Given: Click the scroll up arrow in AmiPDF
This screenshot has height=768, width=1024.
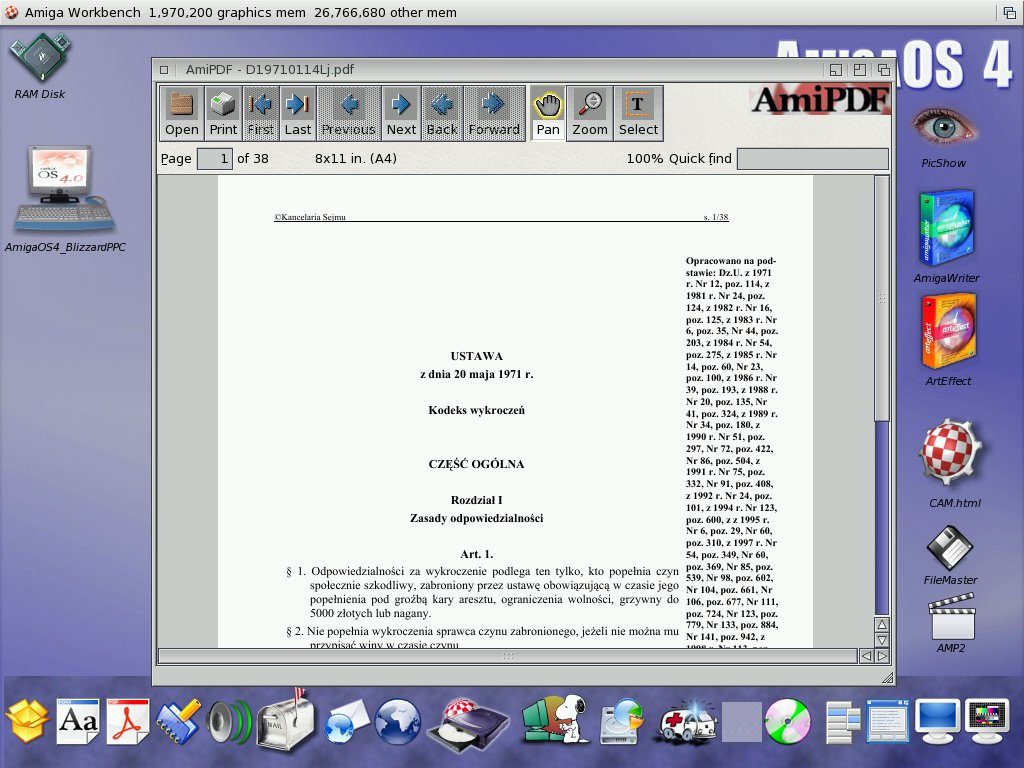Looking at the screenshot, I should point(882,624).
